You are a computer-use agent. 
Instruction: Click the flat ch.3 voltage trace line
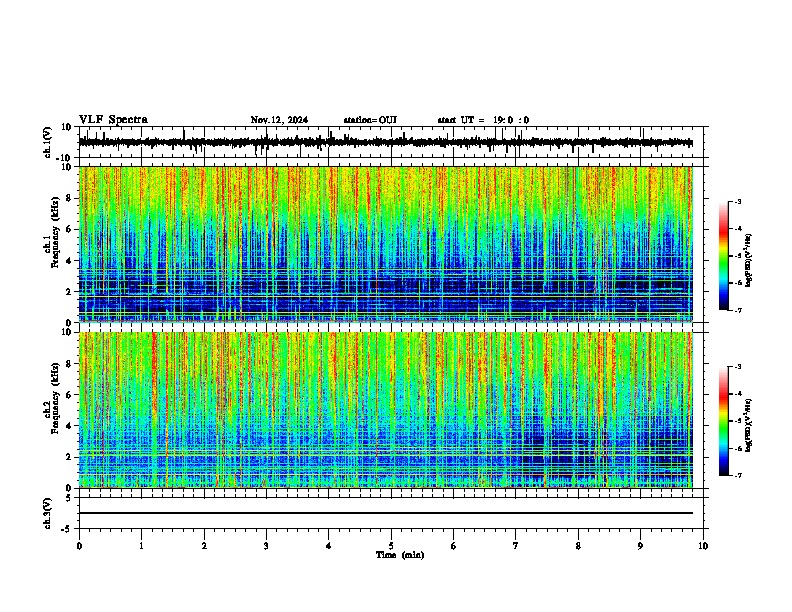(386, 513)
